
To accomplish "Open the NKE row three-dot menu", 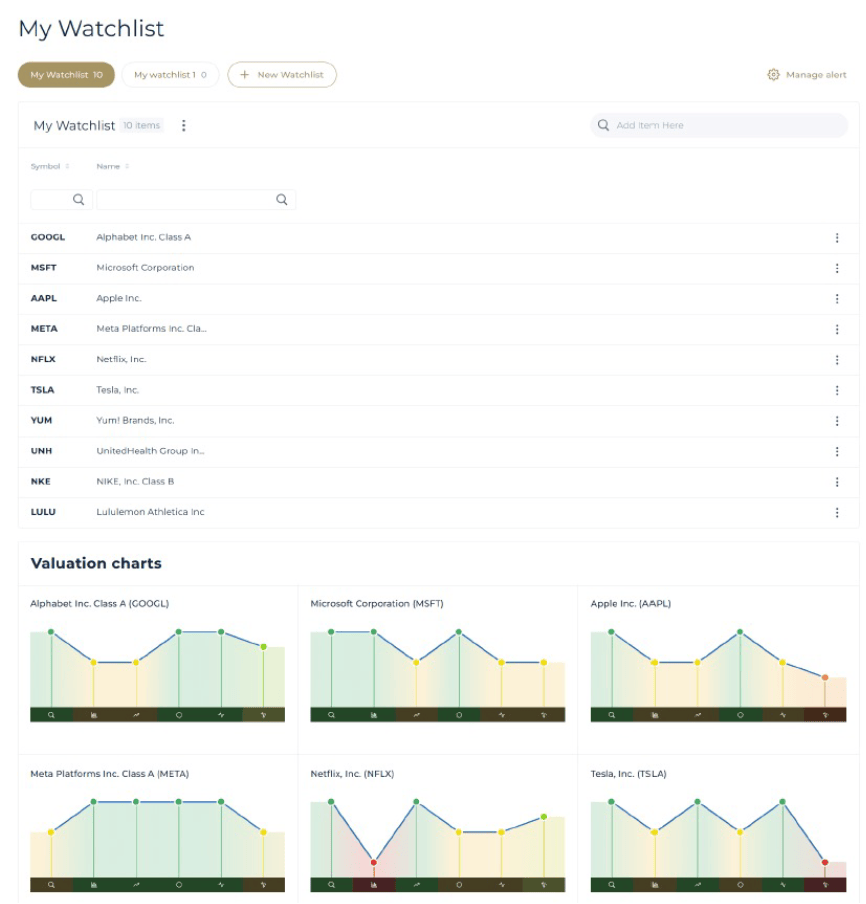I will 837,482.
